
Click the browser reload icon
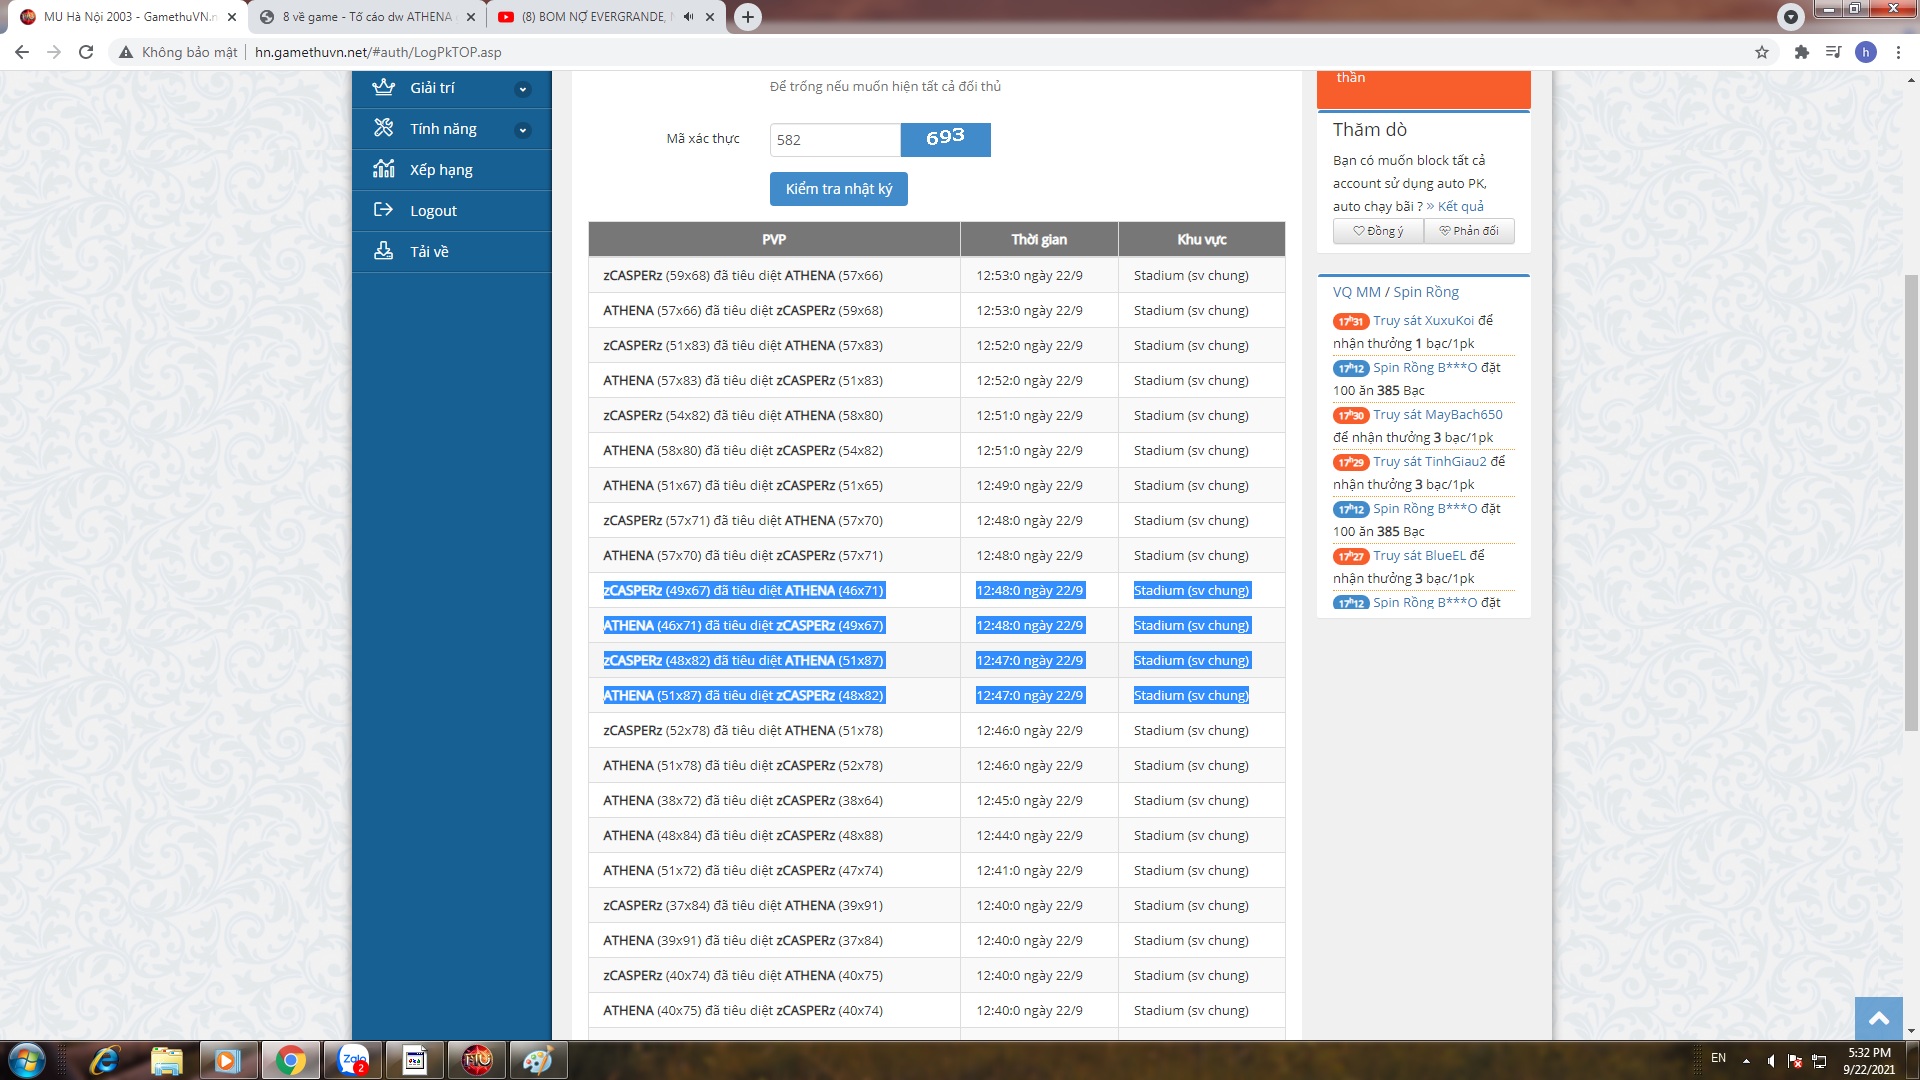pos(86,52)
